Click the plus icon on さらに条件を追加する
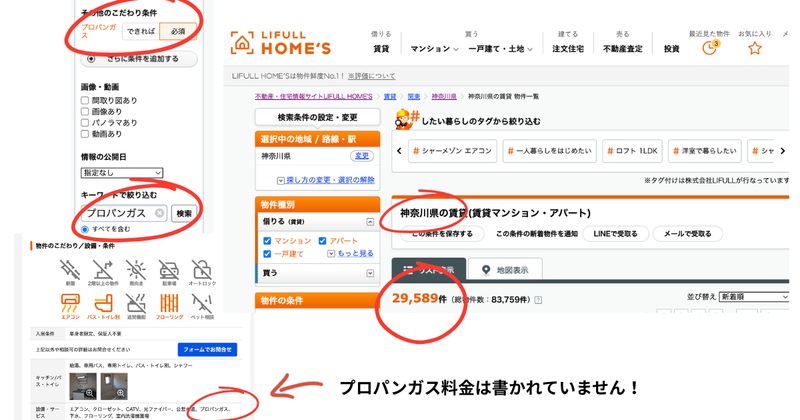 coord(91,59)
